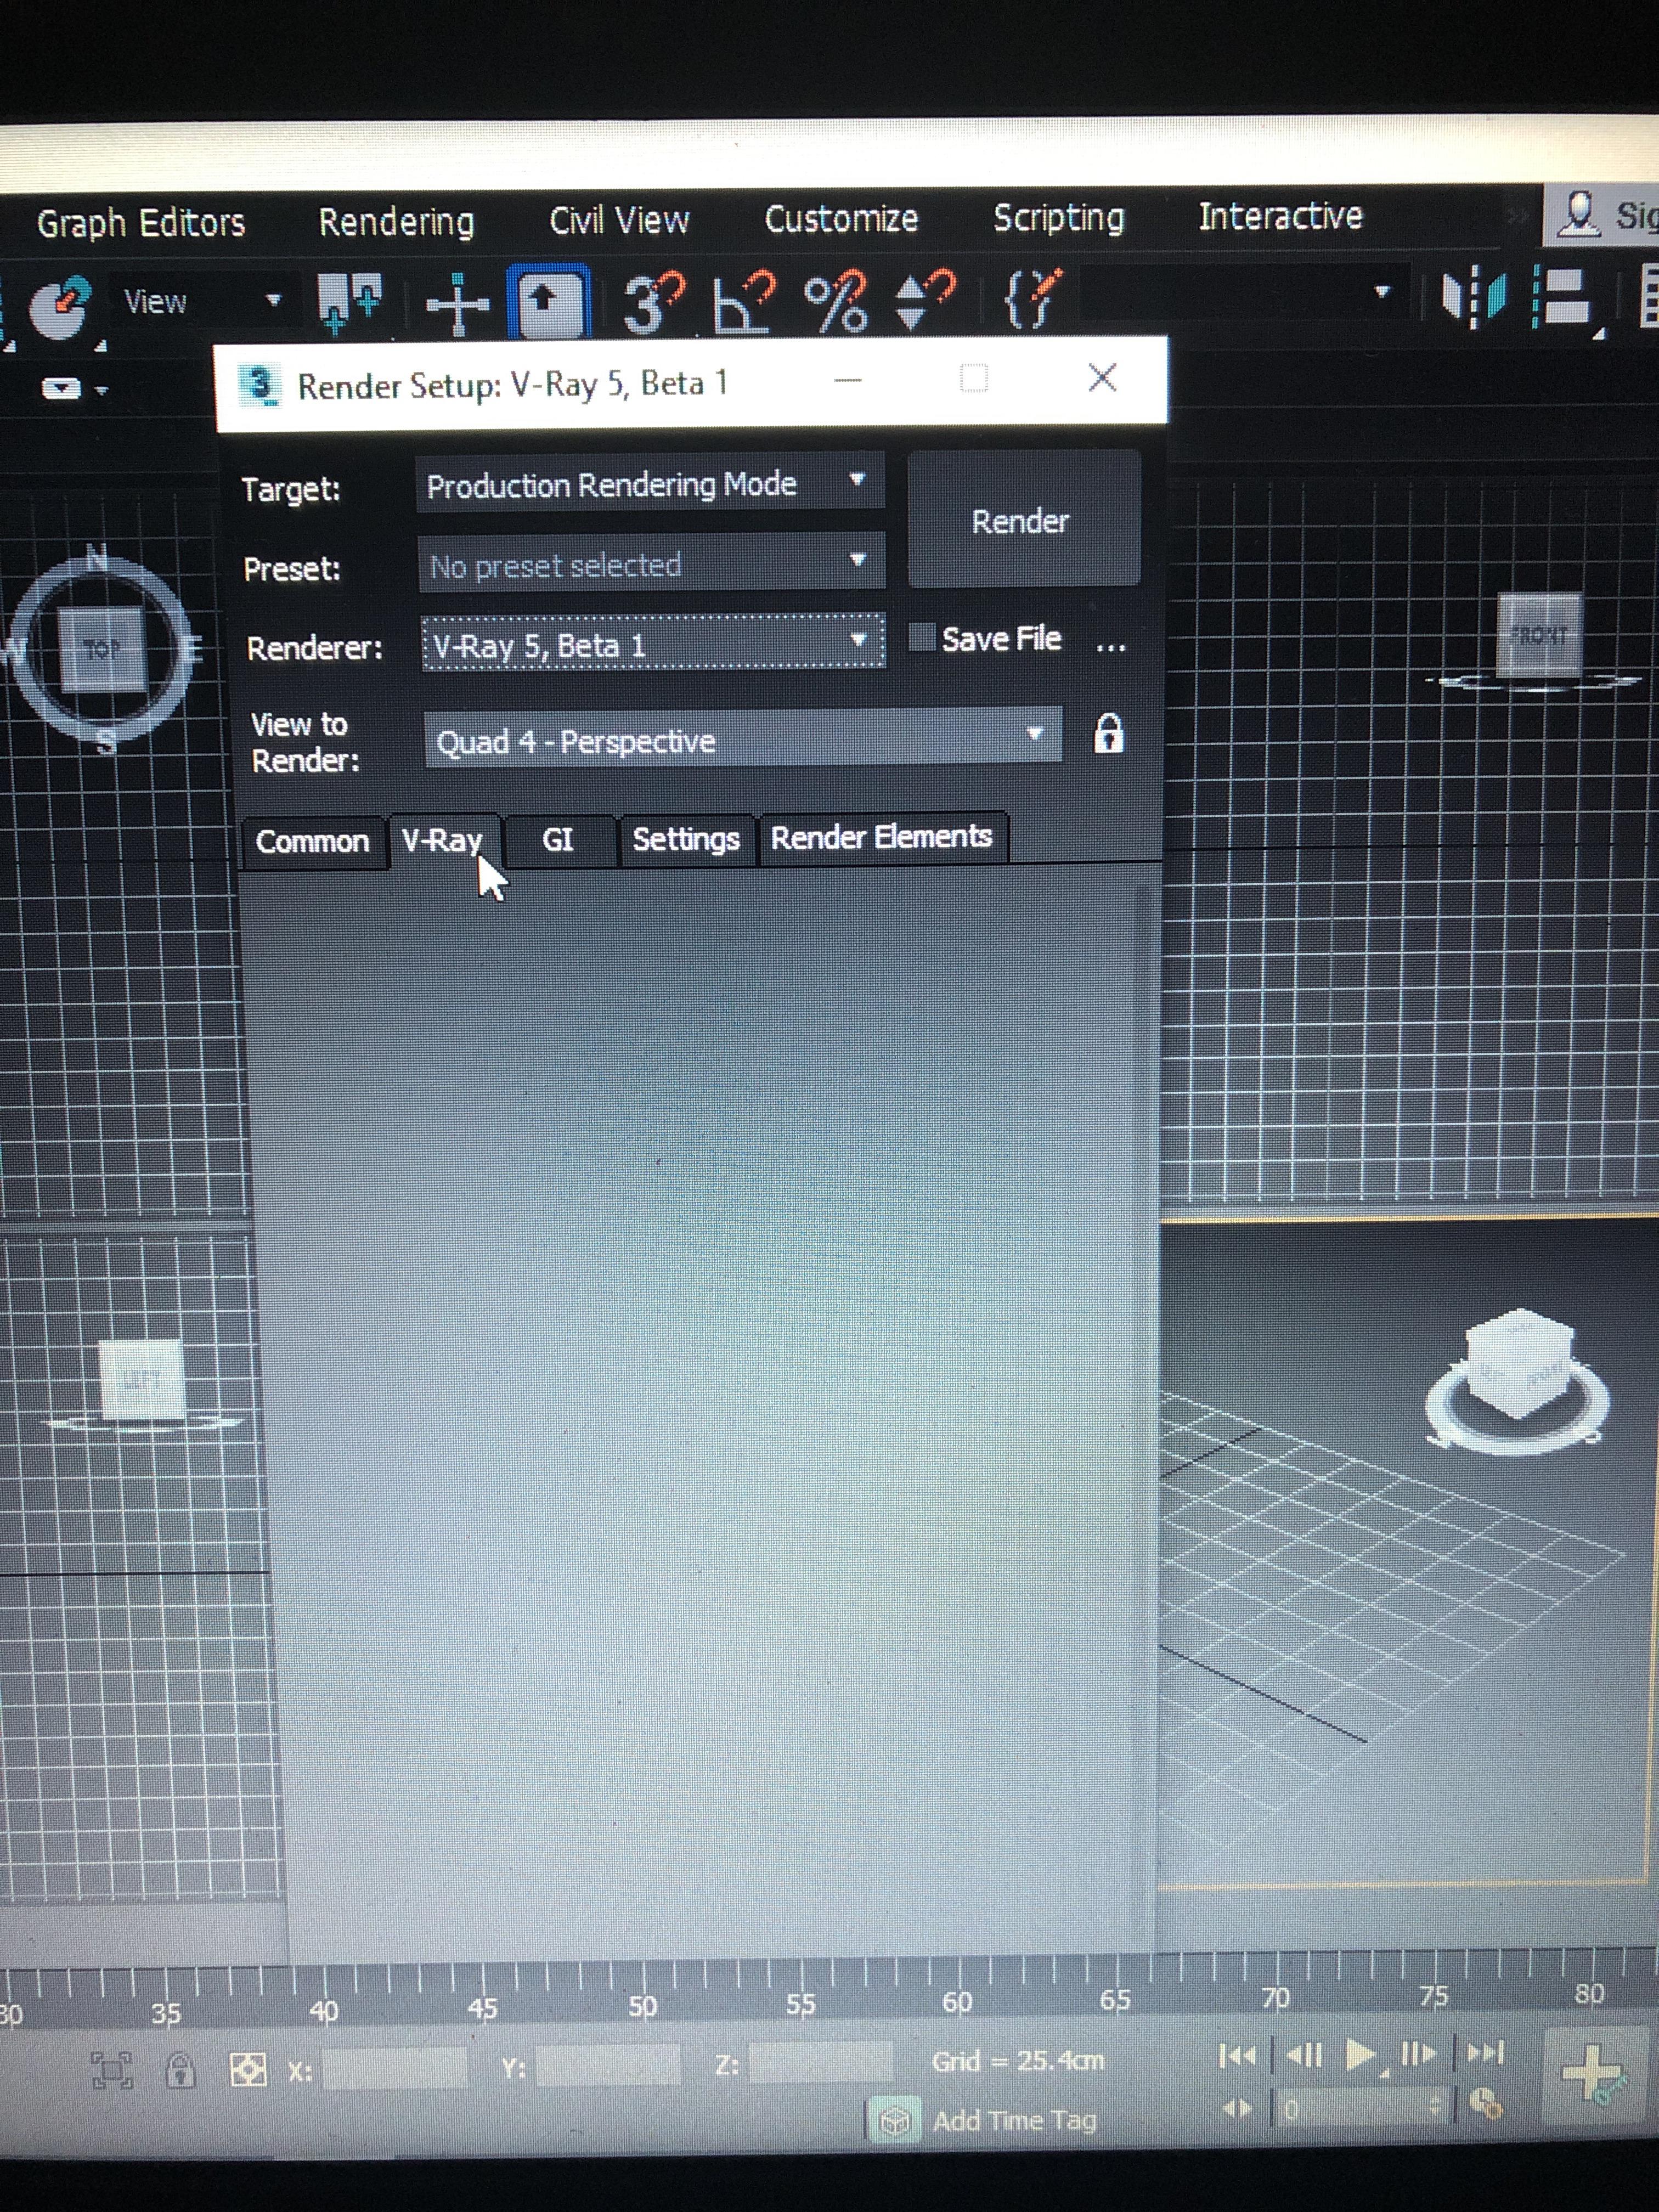Switch to the GI tab
The width and height of the screenshot is (1659, 2212).
[x=558, y=839]
